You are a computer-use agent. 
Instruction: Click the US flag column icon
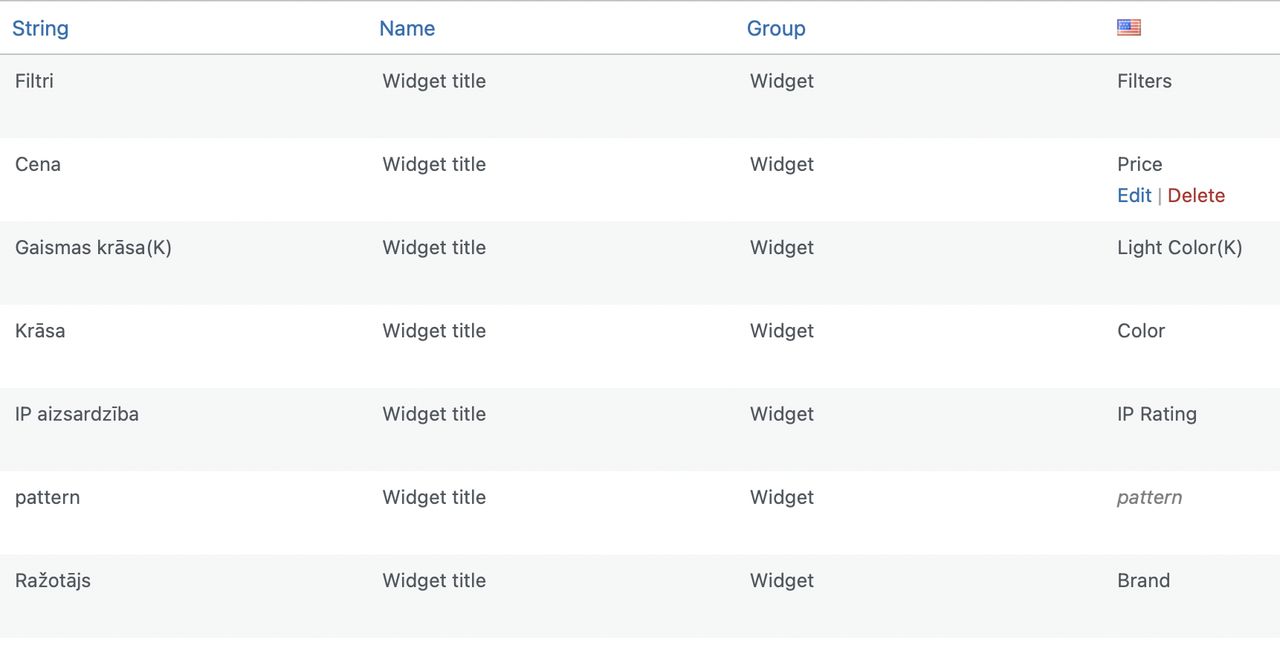tap(1128, 28)
